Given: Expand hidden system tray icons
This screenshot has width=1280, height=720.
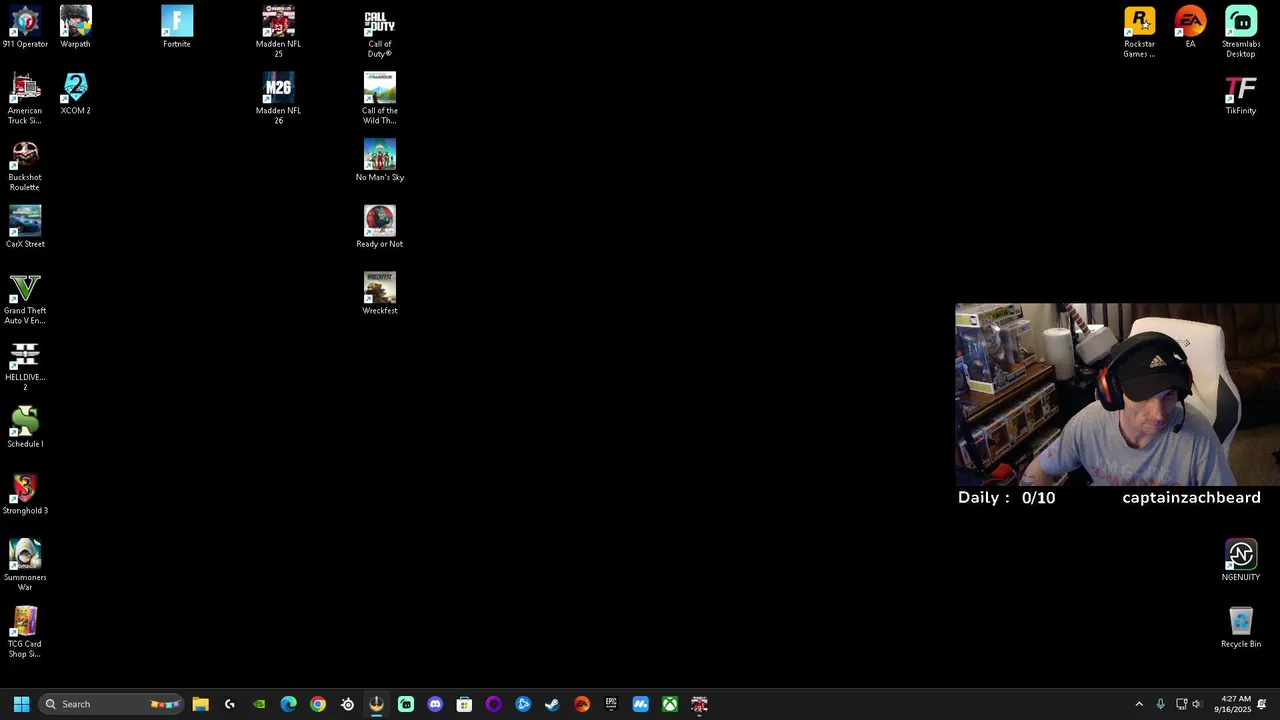Looking at the screenshot, I should click(1139, 704).
